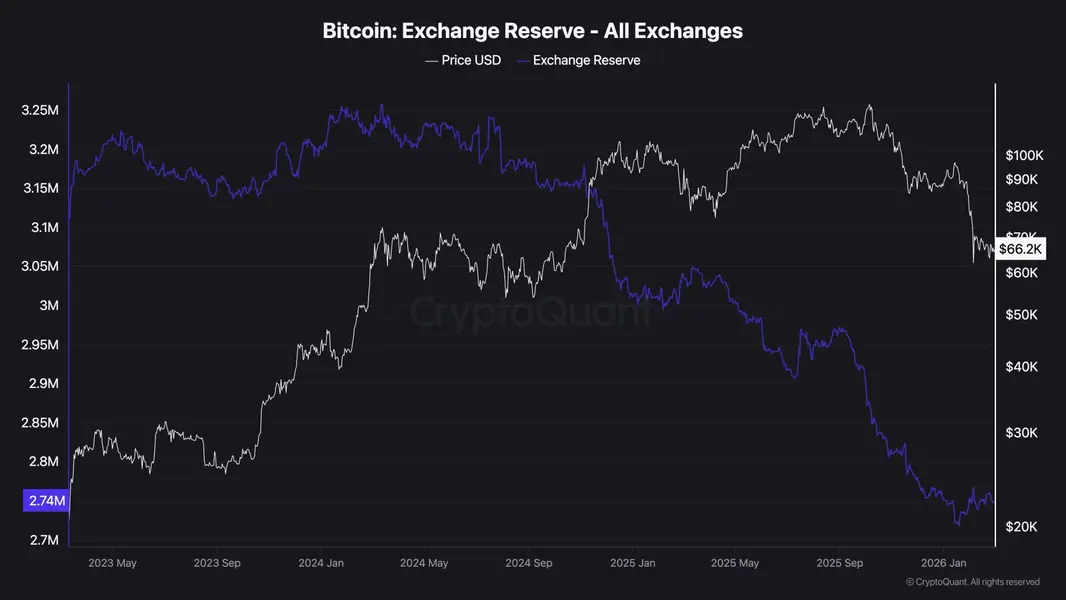Click the $20K right axis label
The height and width of the screenshot is (600, 1066).
tap(1021, 527)
